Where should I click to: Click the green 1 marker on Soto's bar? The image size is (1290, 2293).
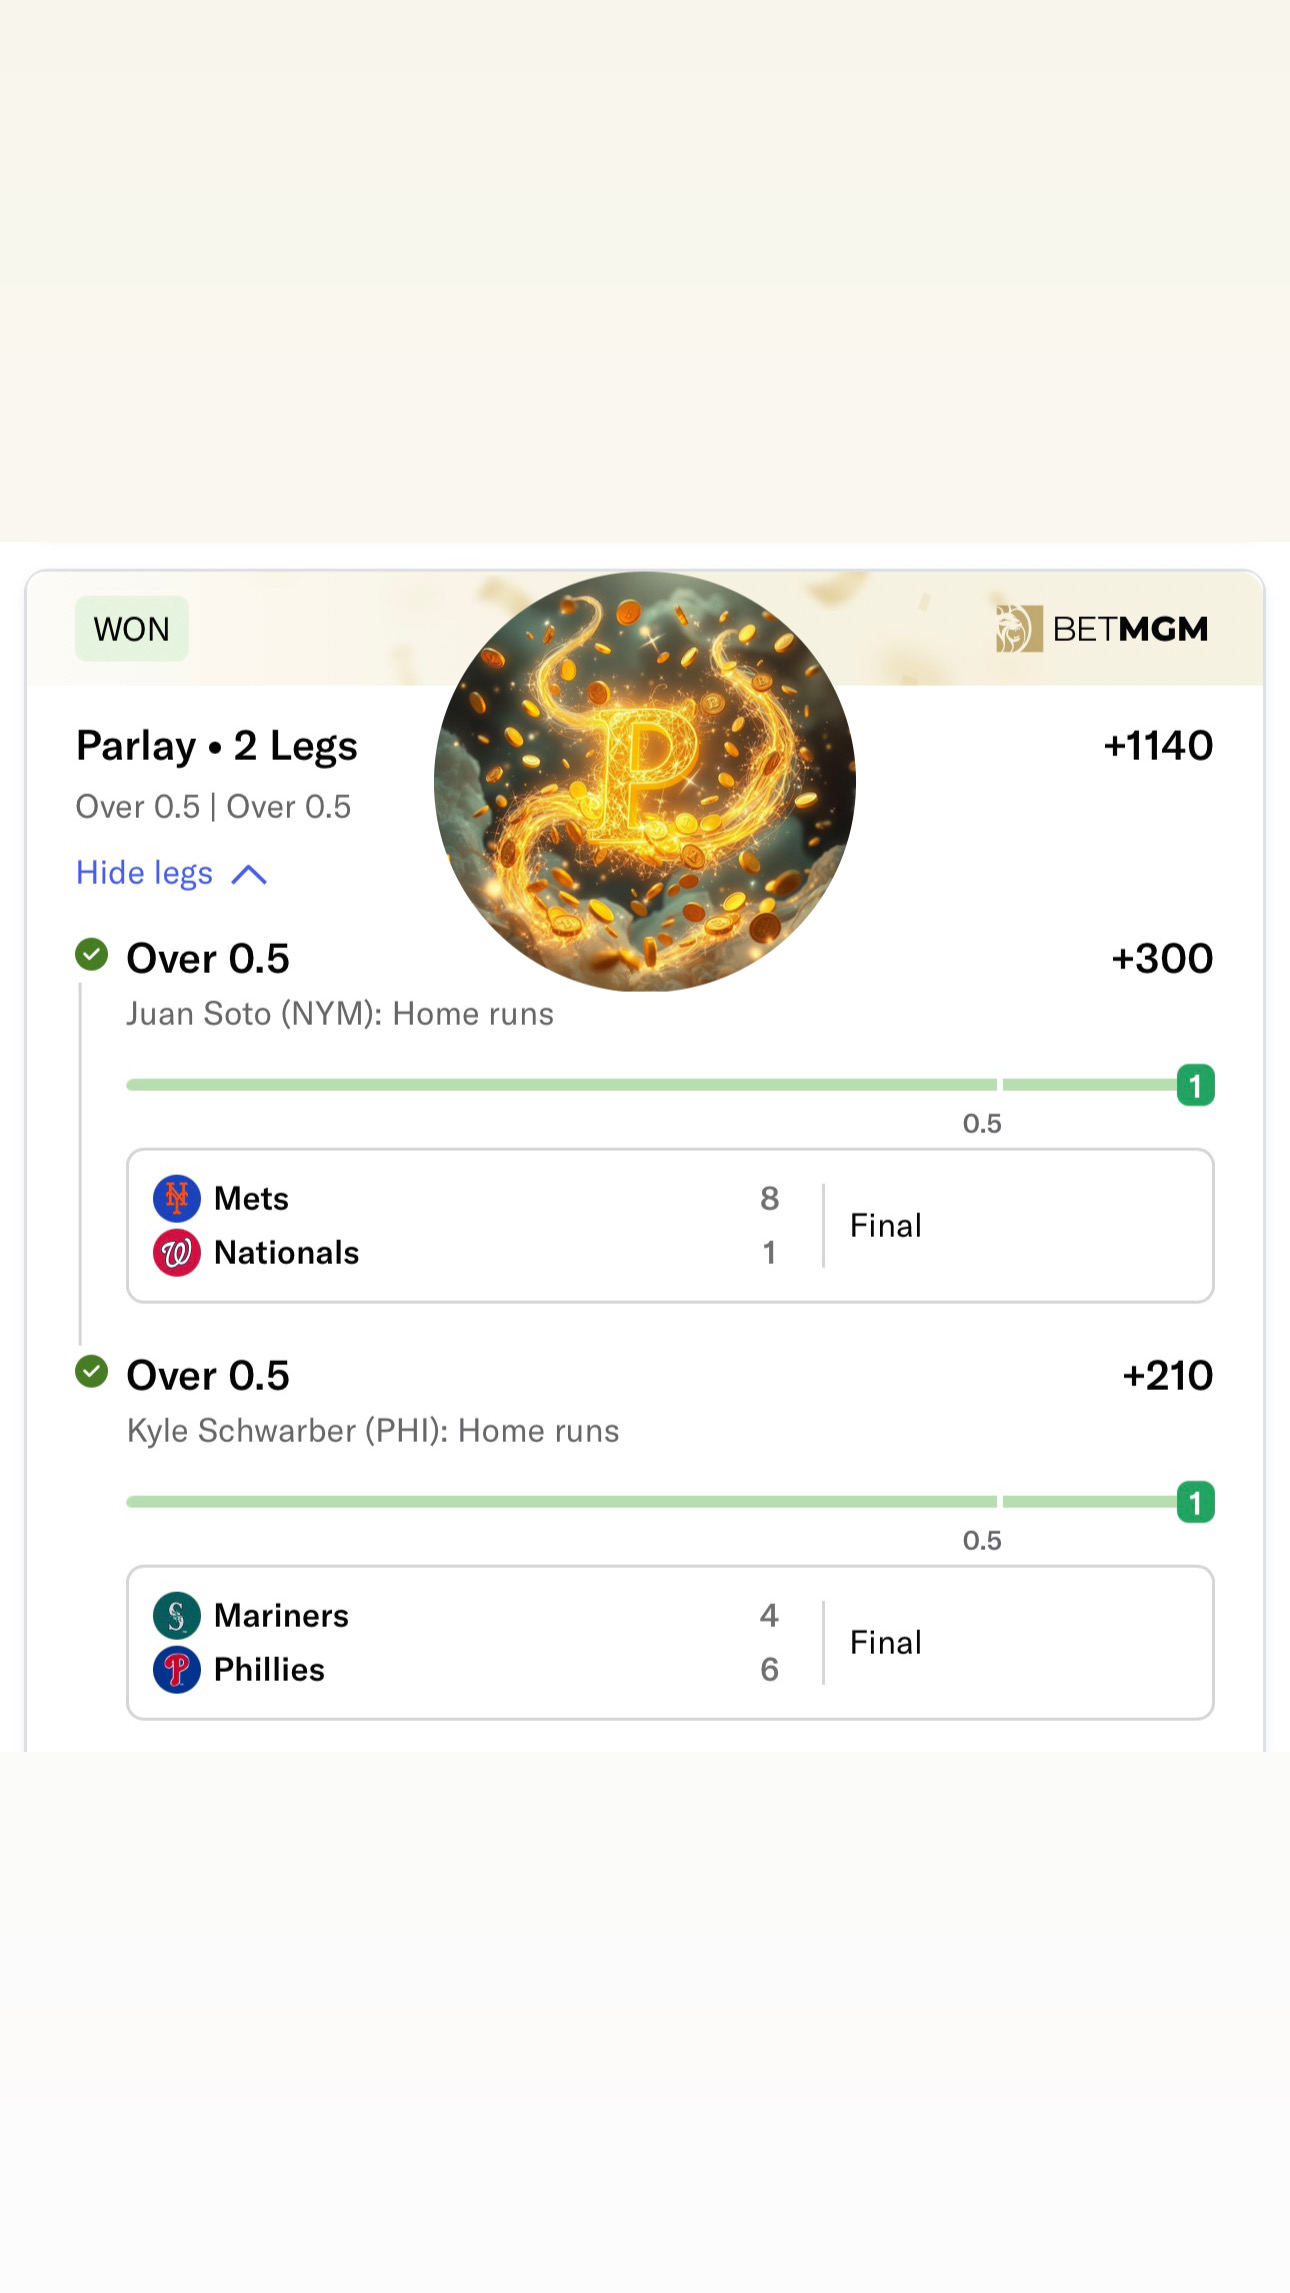(x=1195, y=1086)
